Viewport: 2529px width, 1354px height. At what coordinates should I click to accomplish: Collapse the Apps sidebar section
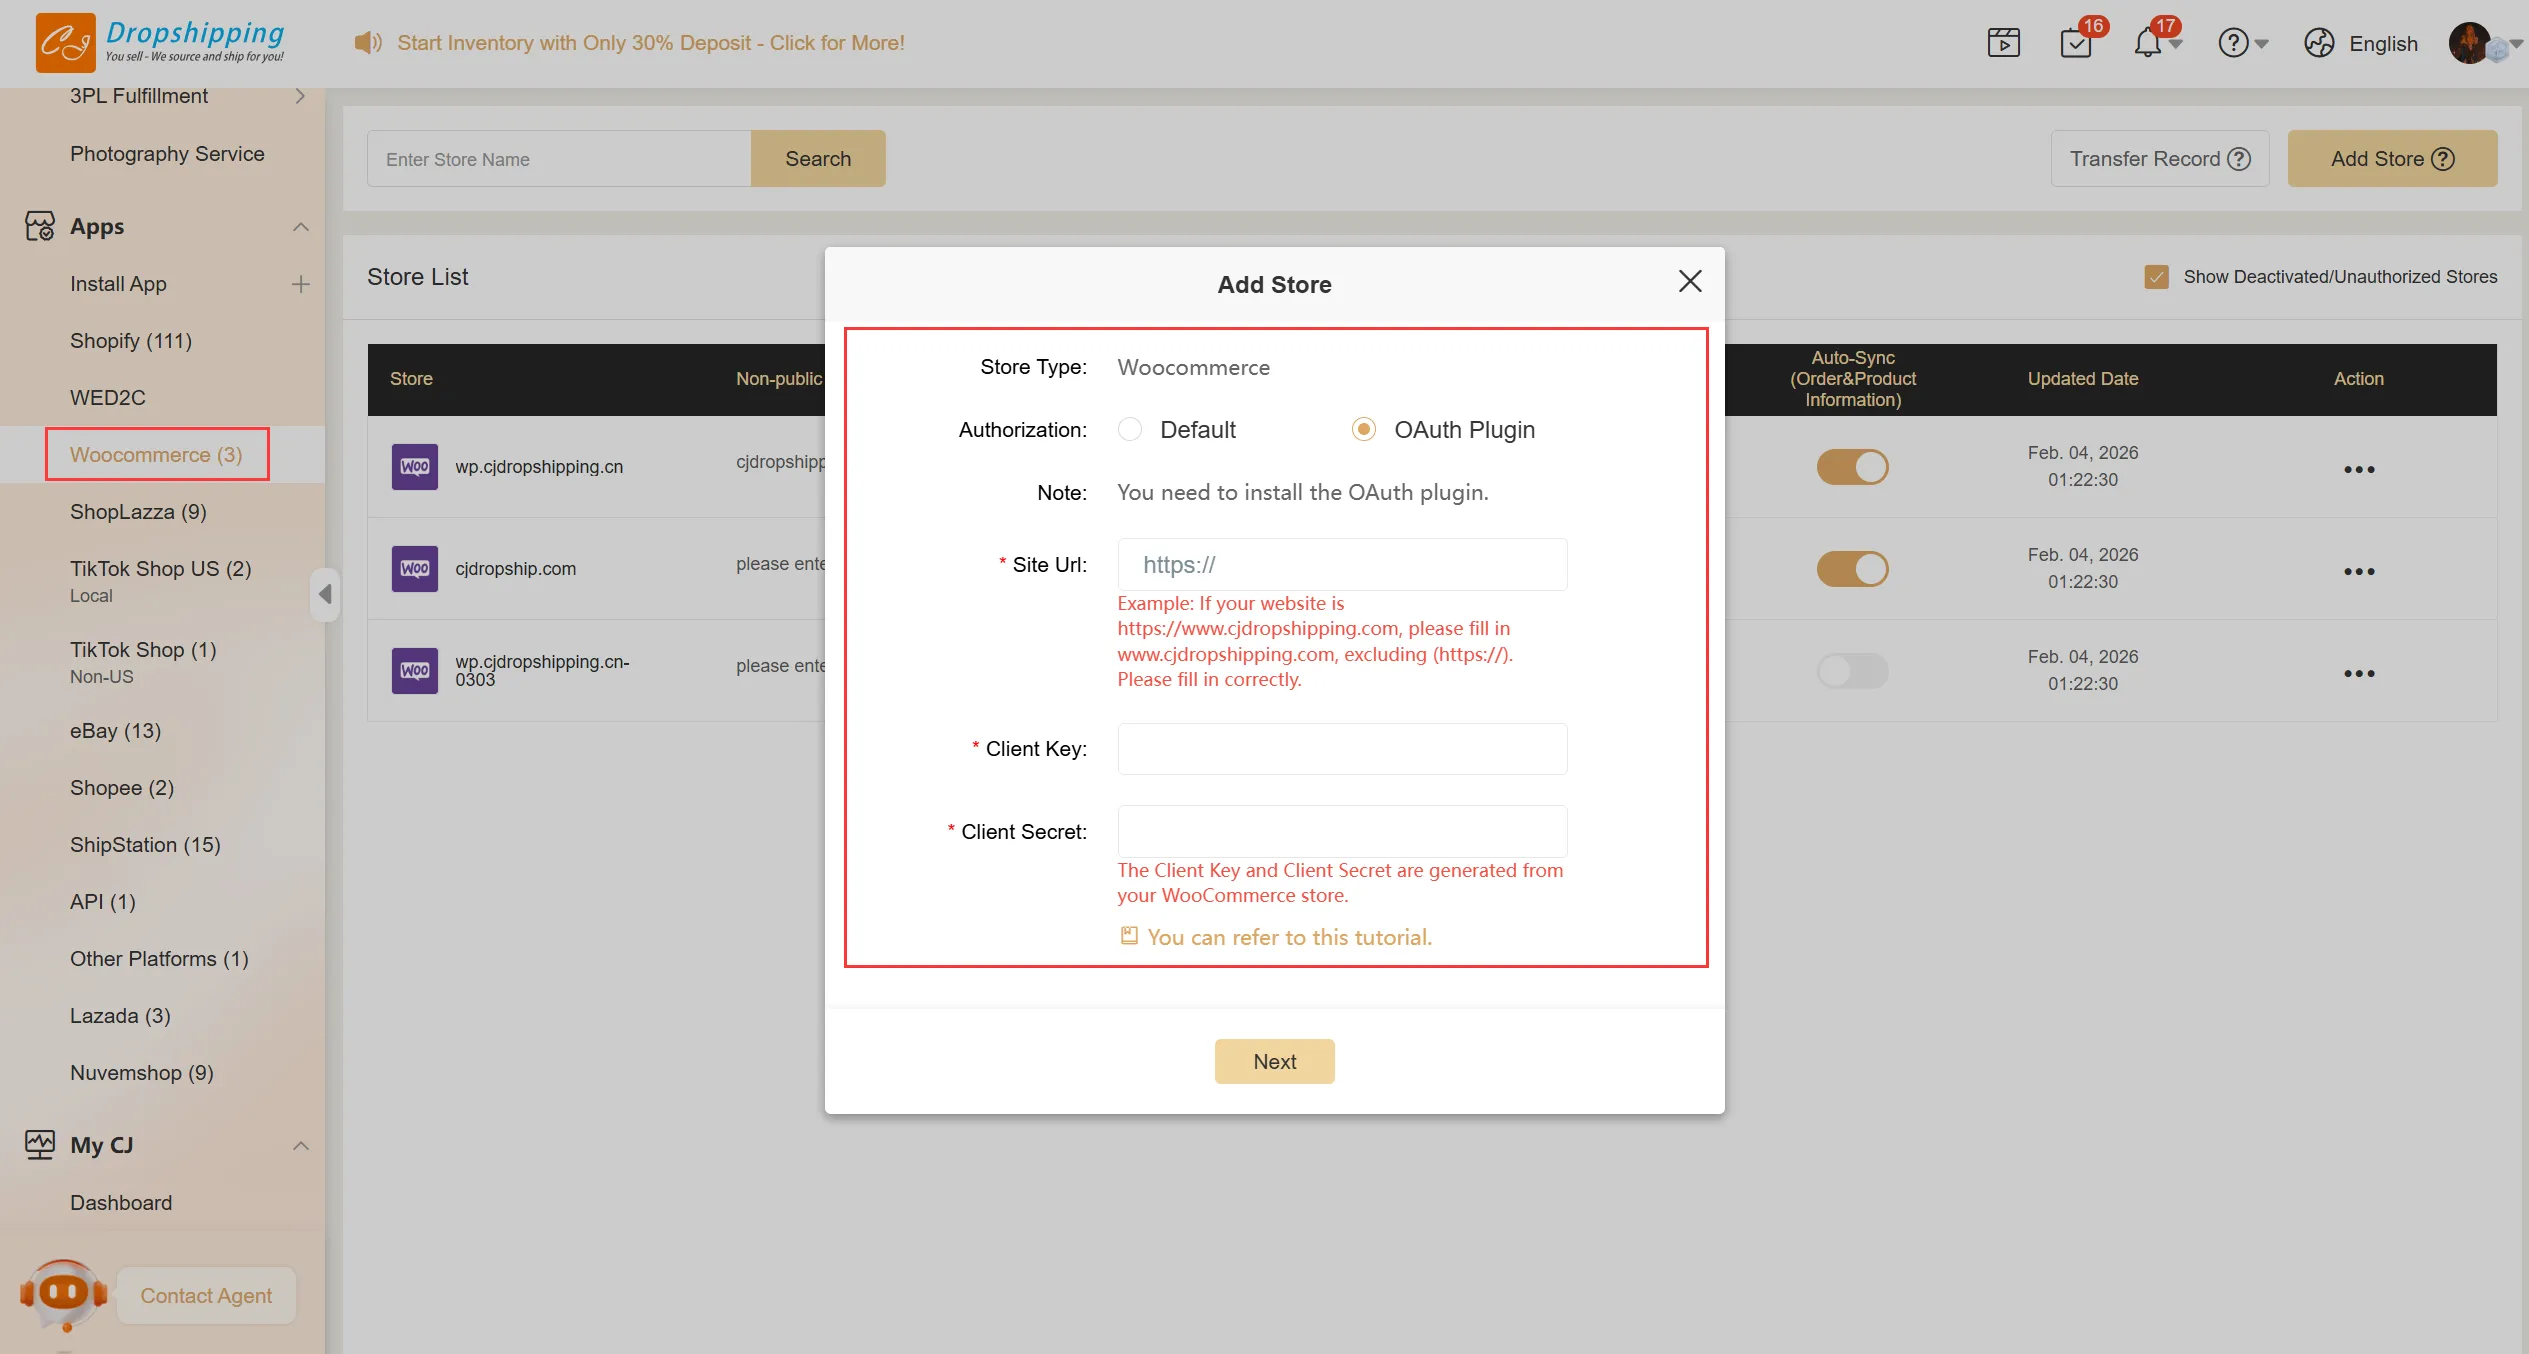[x=300, y=227]
